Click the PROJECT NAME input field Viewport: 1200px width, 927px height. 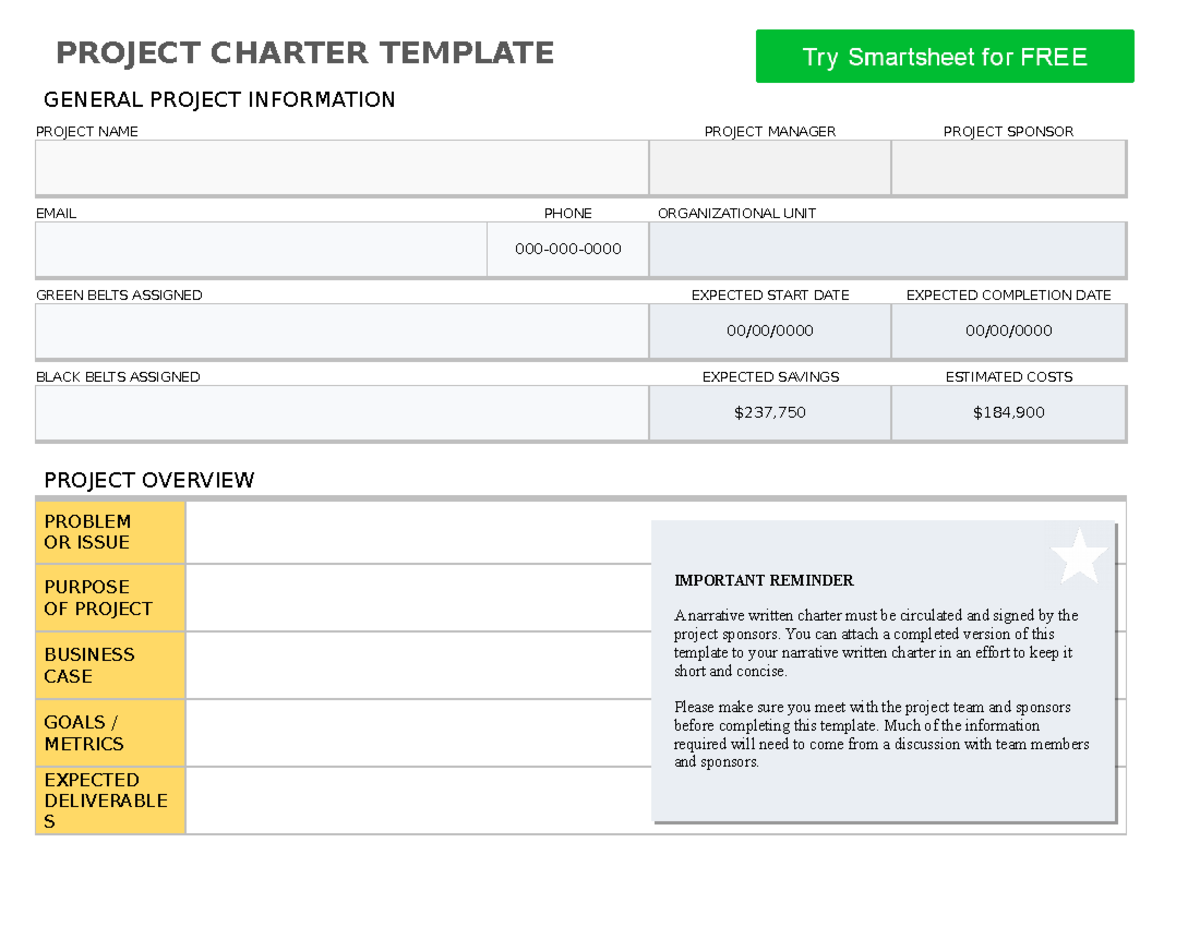[340, 167]
